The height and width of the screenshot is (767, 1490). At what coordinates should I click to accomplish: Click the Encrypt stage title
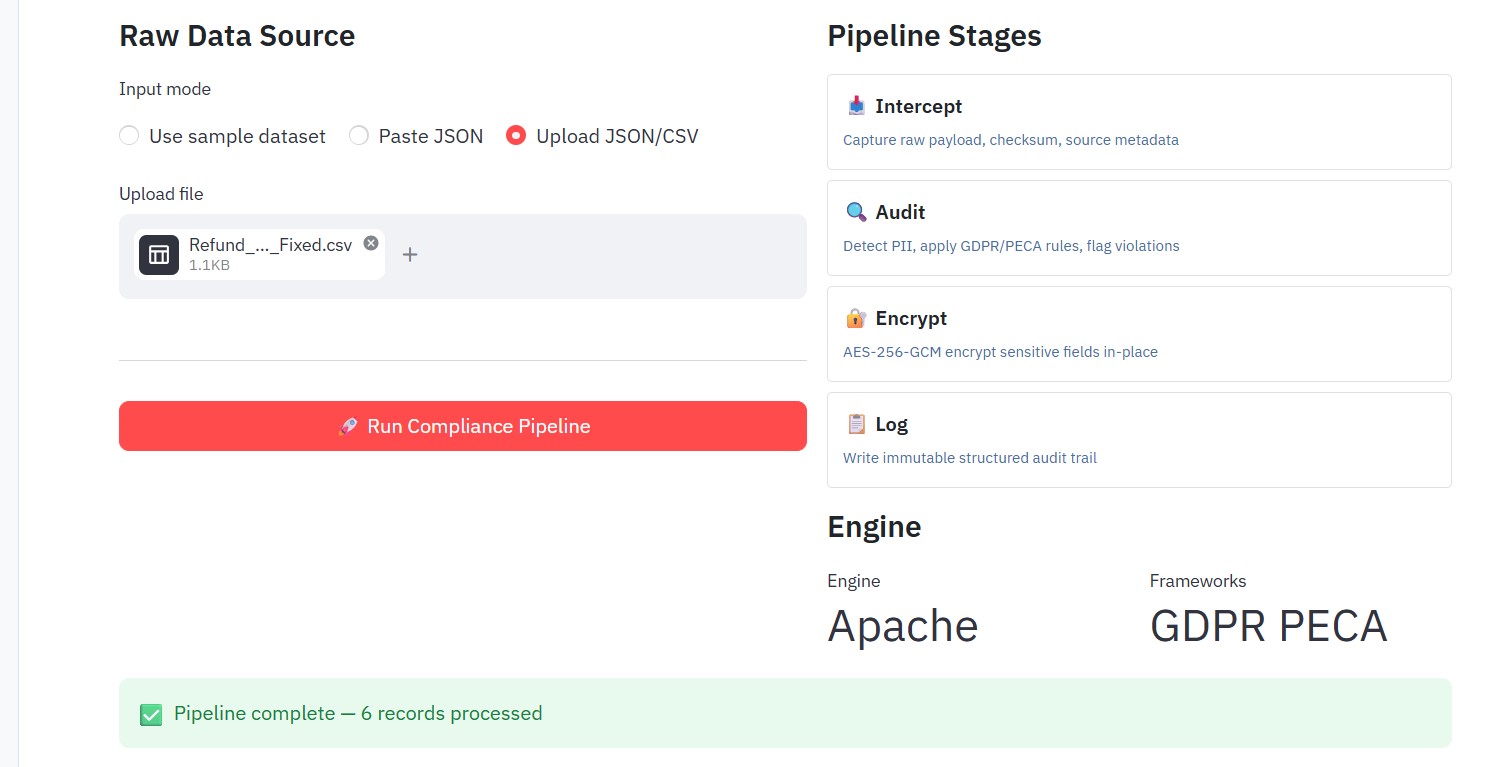coord(911,318)
